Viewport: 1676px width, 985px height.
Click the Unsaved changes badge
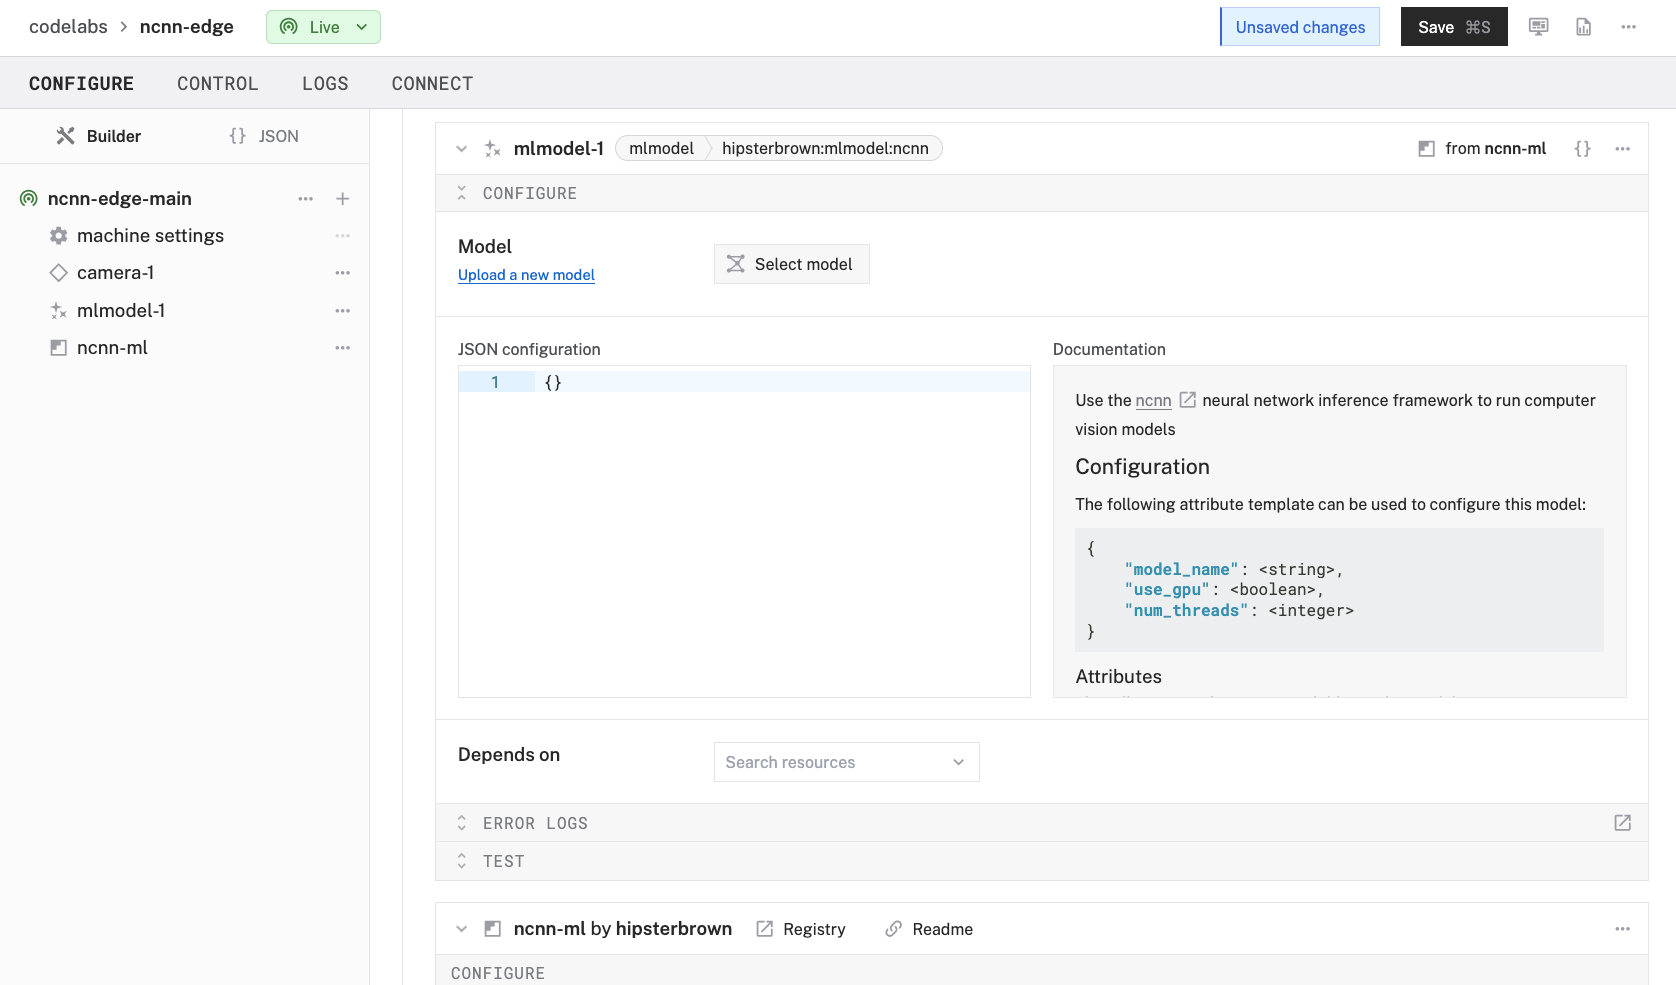(1300, 27)
